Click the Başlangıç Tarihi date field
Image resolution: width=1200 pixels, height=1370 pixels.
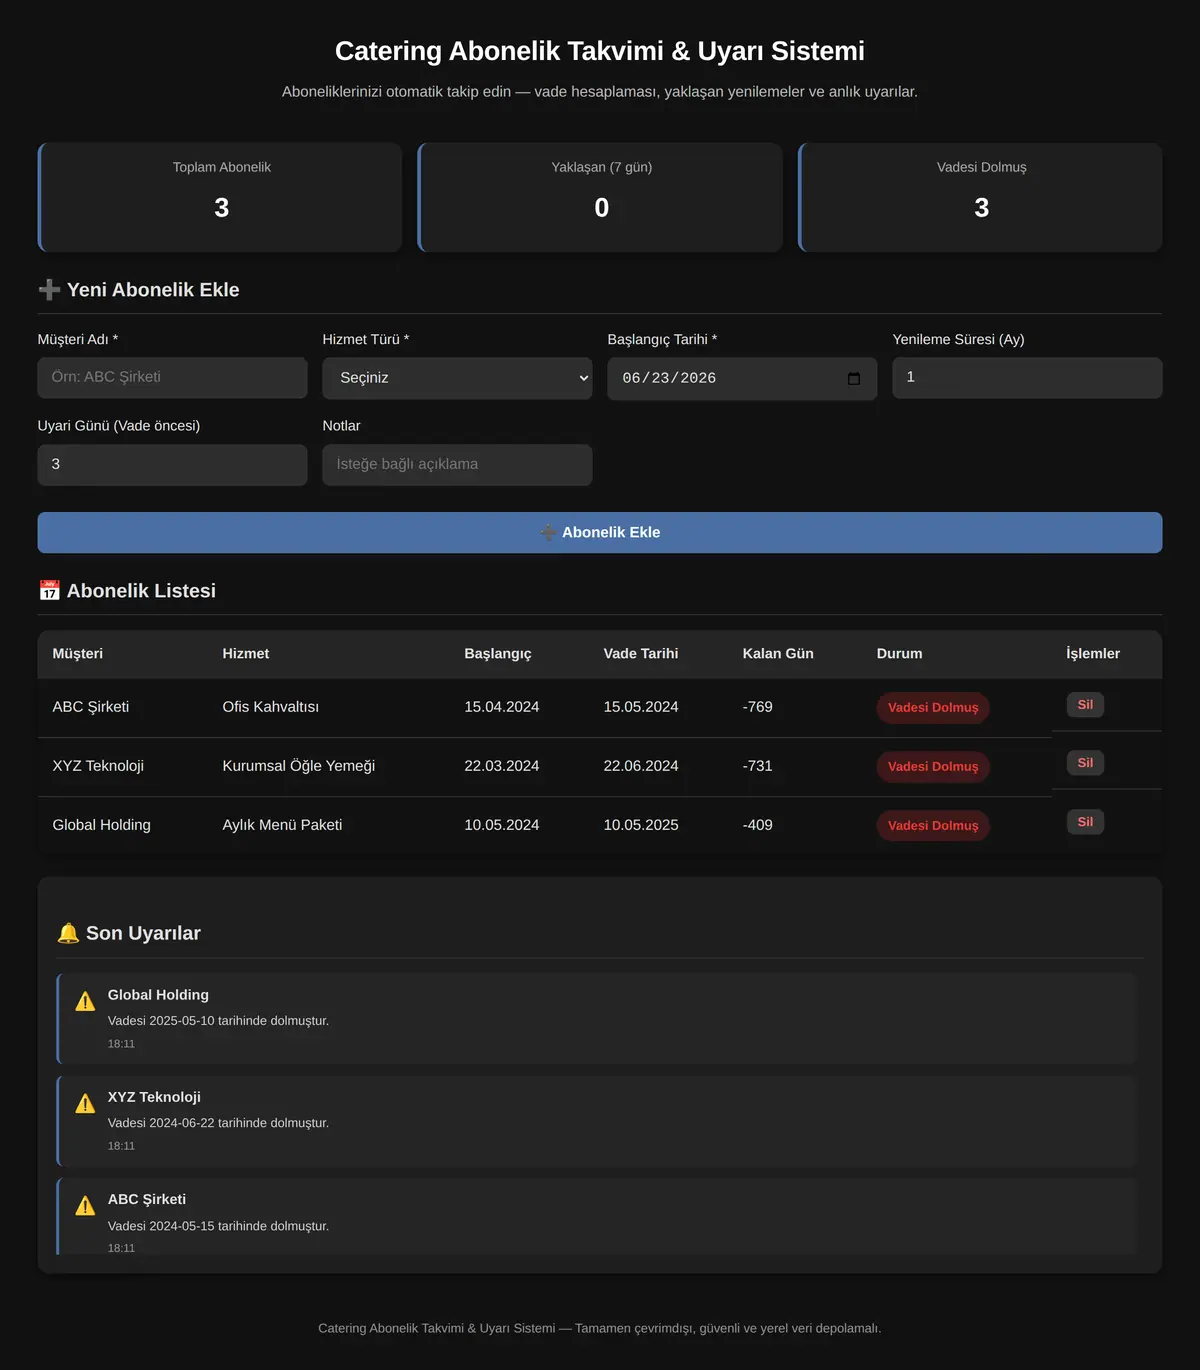point(742,379)
